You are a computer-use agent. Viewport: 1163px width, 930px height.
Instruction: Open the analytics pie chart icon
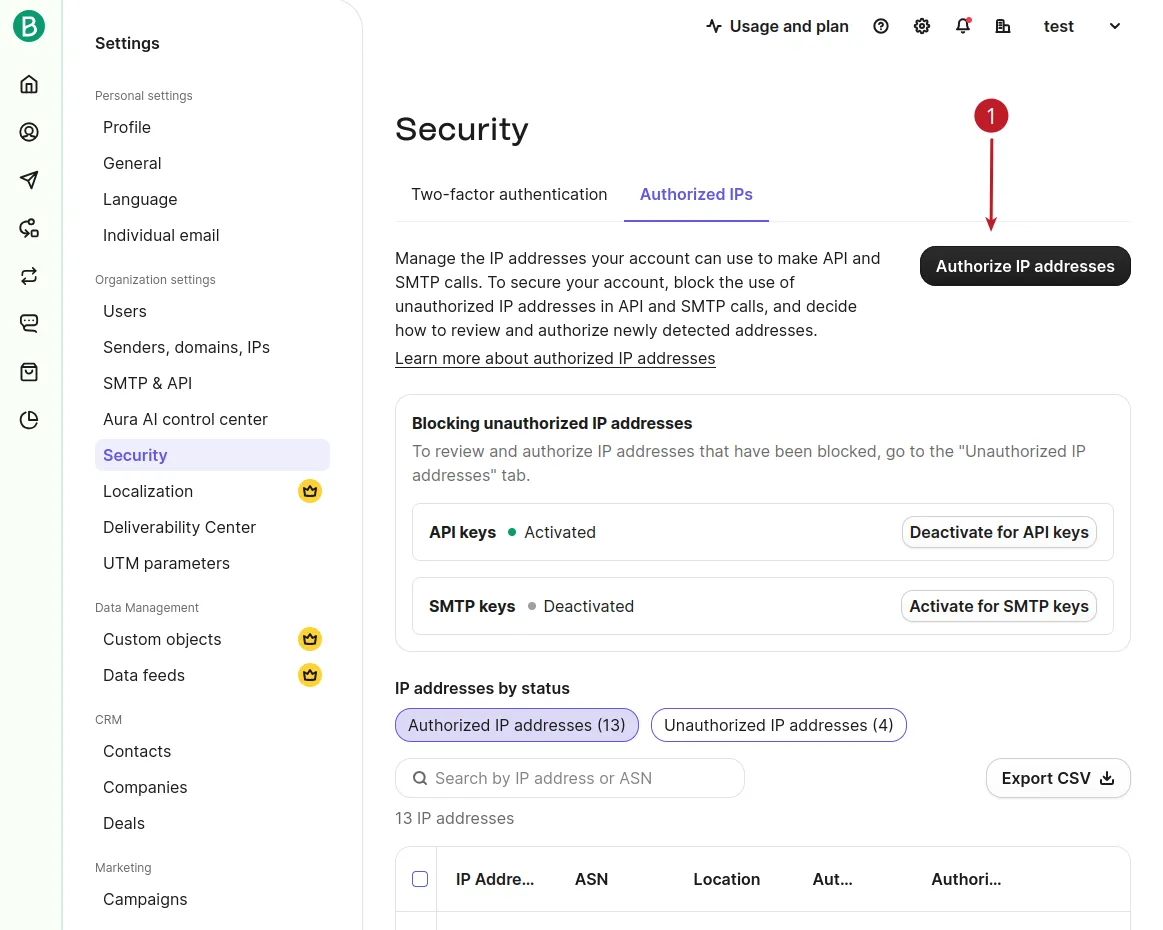pos(29,420)
